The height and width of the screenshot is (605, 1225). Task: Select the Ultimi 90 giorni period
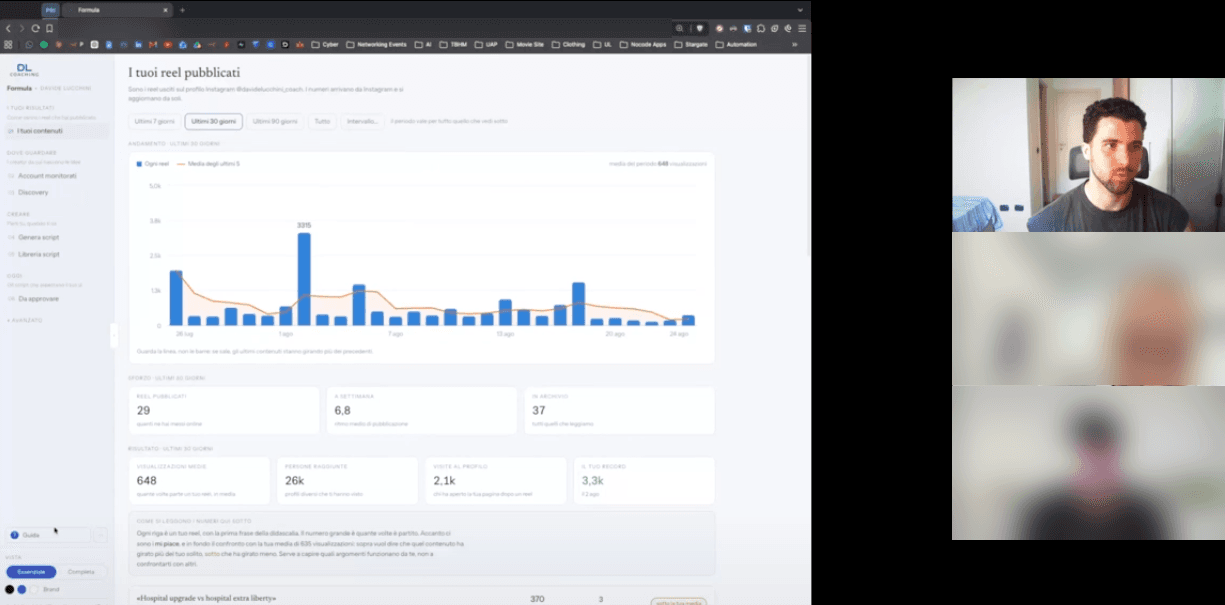coord(275,121)
